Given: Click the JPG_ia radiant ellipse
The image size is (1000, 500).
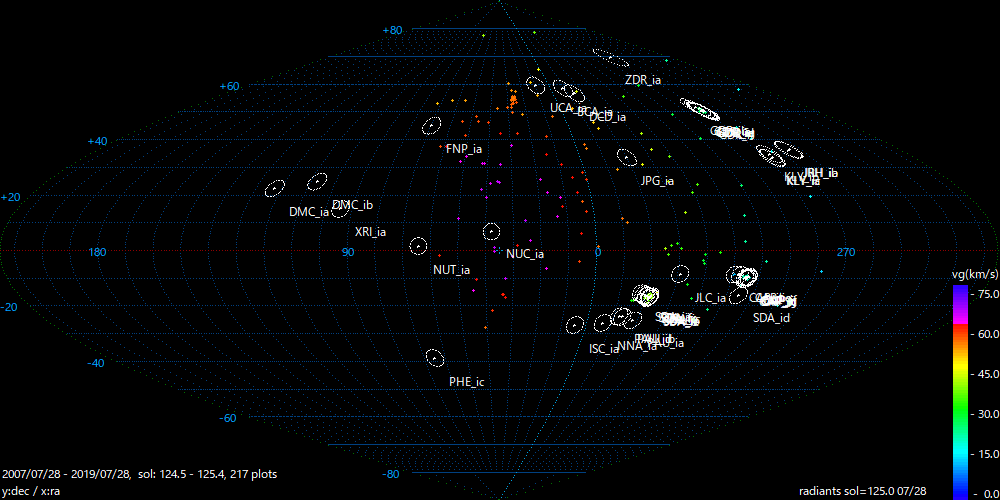Looking at the screenshot, I should 627,157.
